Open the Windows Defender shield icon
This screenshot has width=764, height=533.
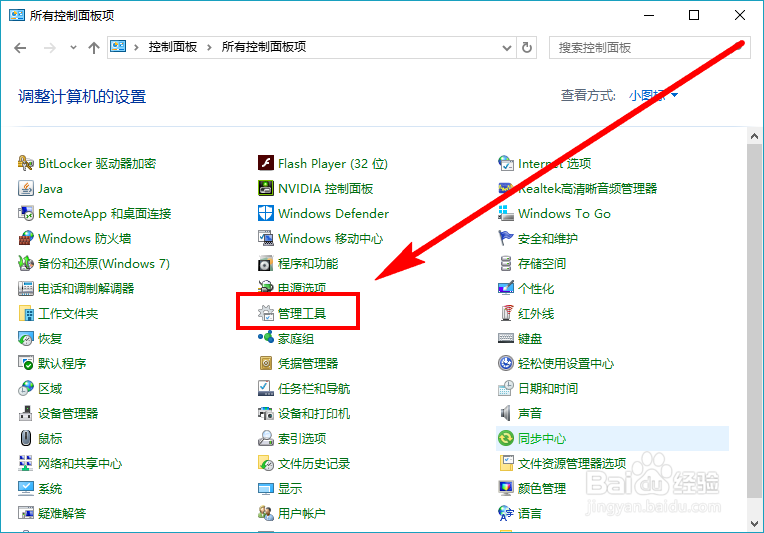pos(266,213)
